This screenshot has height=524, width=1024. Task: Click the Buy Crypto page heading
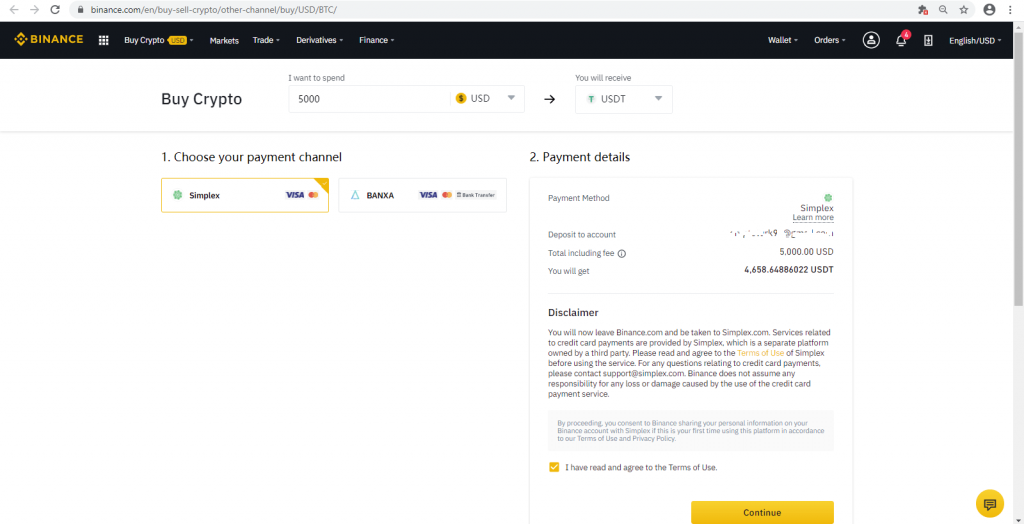(x=201, y=99)
